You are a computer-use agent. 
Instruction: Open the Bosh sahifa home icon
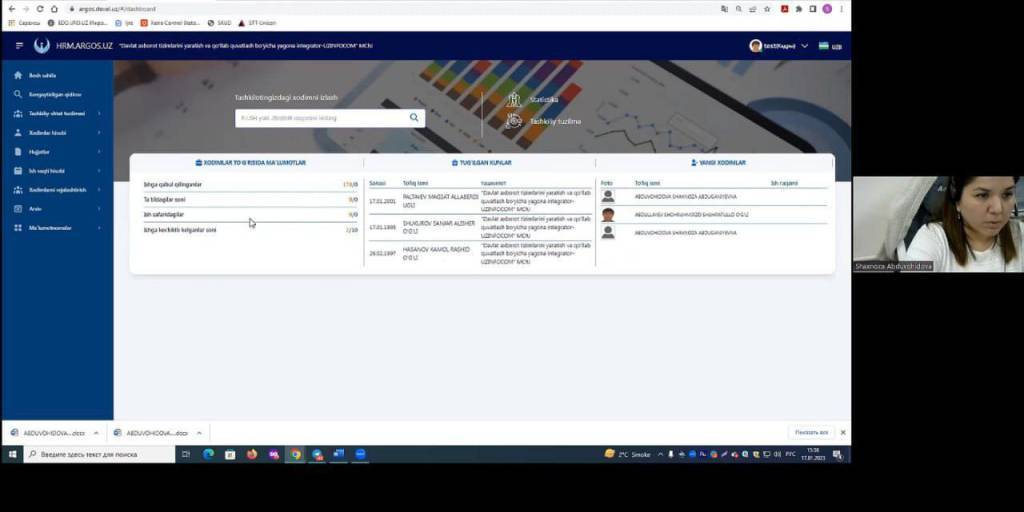[18, 75]
